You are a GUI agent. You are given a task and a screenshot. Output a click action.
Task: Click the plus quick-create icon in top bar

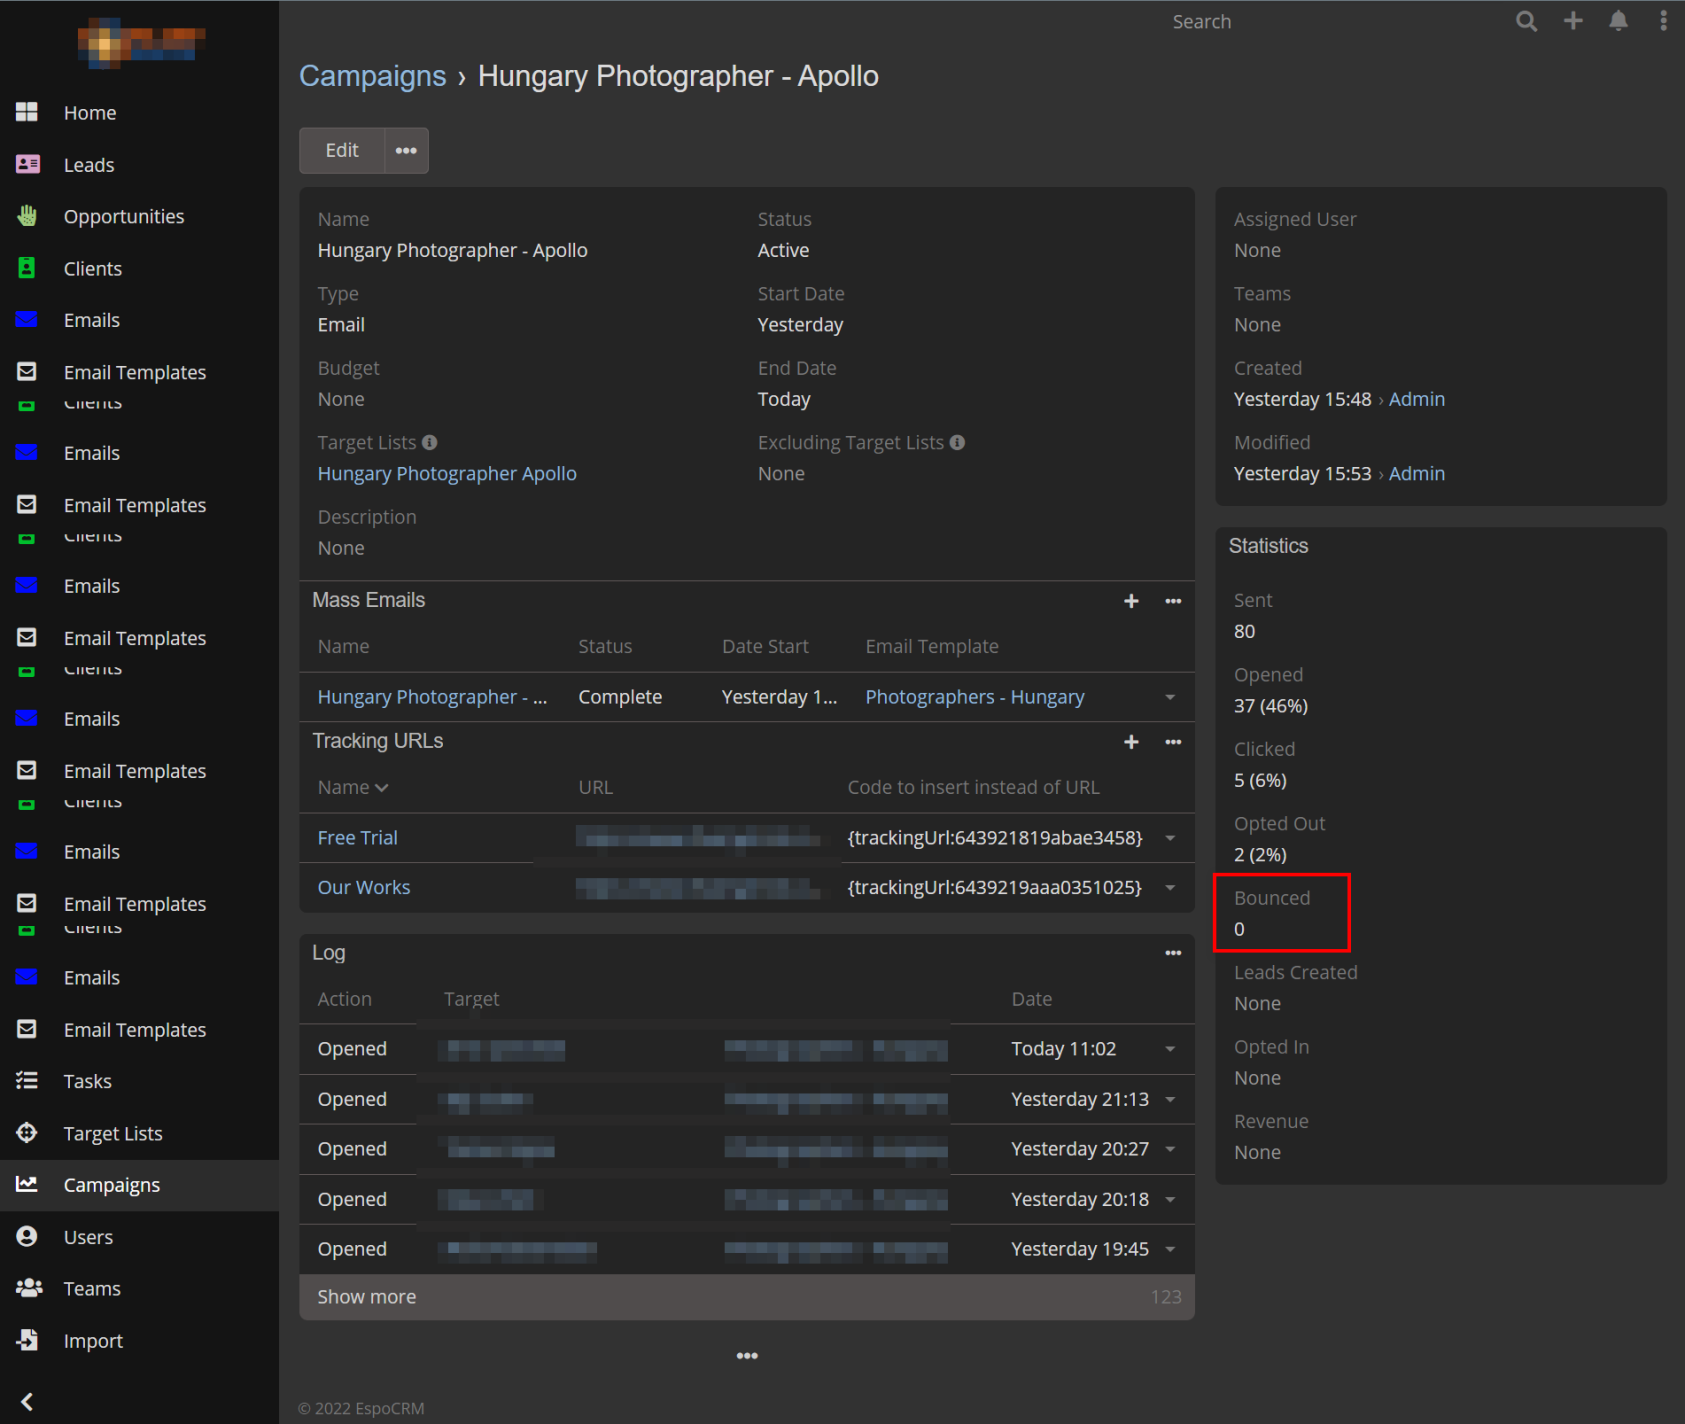click(x=1573, y=21)
